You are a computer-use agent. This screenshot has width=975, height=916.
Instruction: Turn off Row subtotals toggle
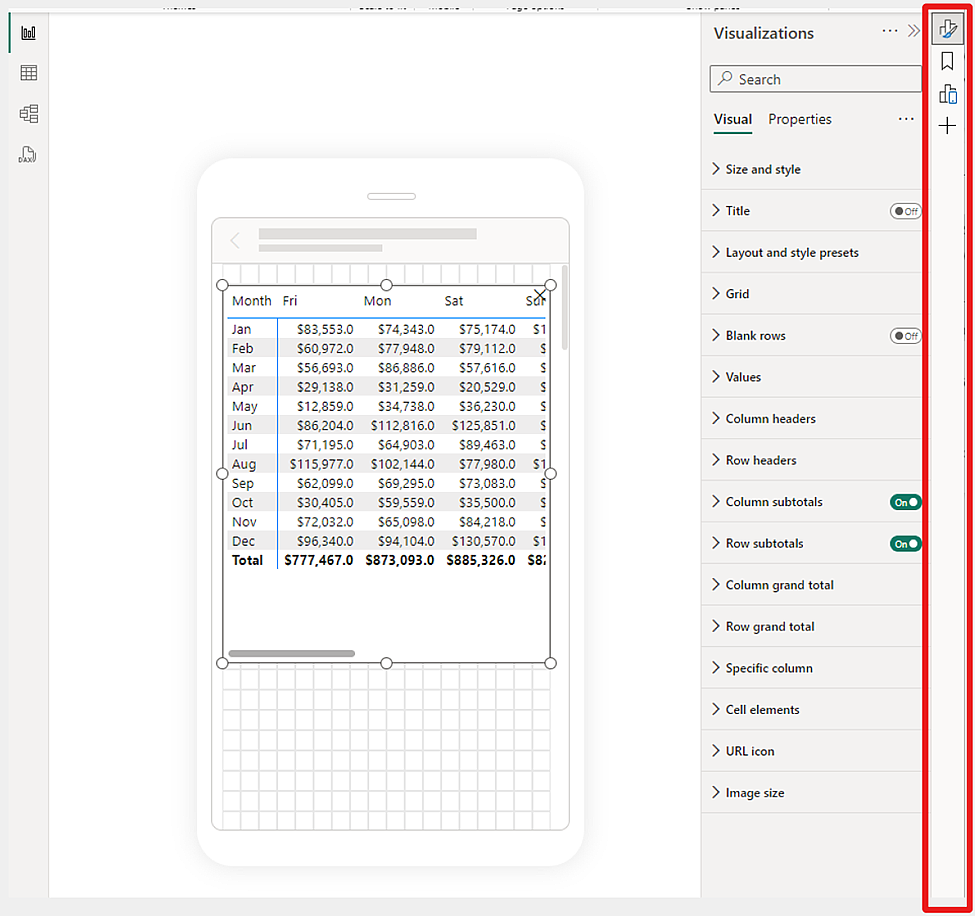pyautogui.click(x=905, y=544)
